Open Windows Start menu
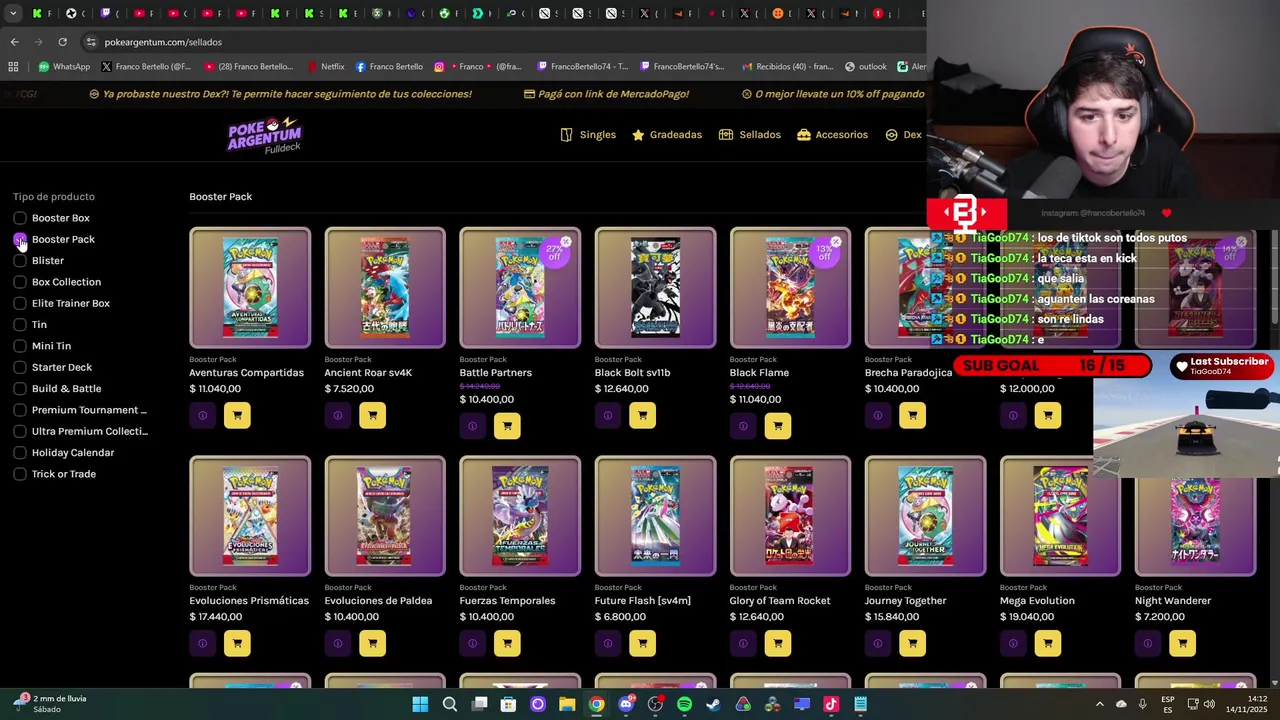 [420, 704]
